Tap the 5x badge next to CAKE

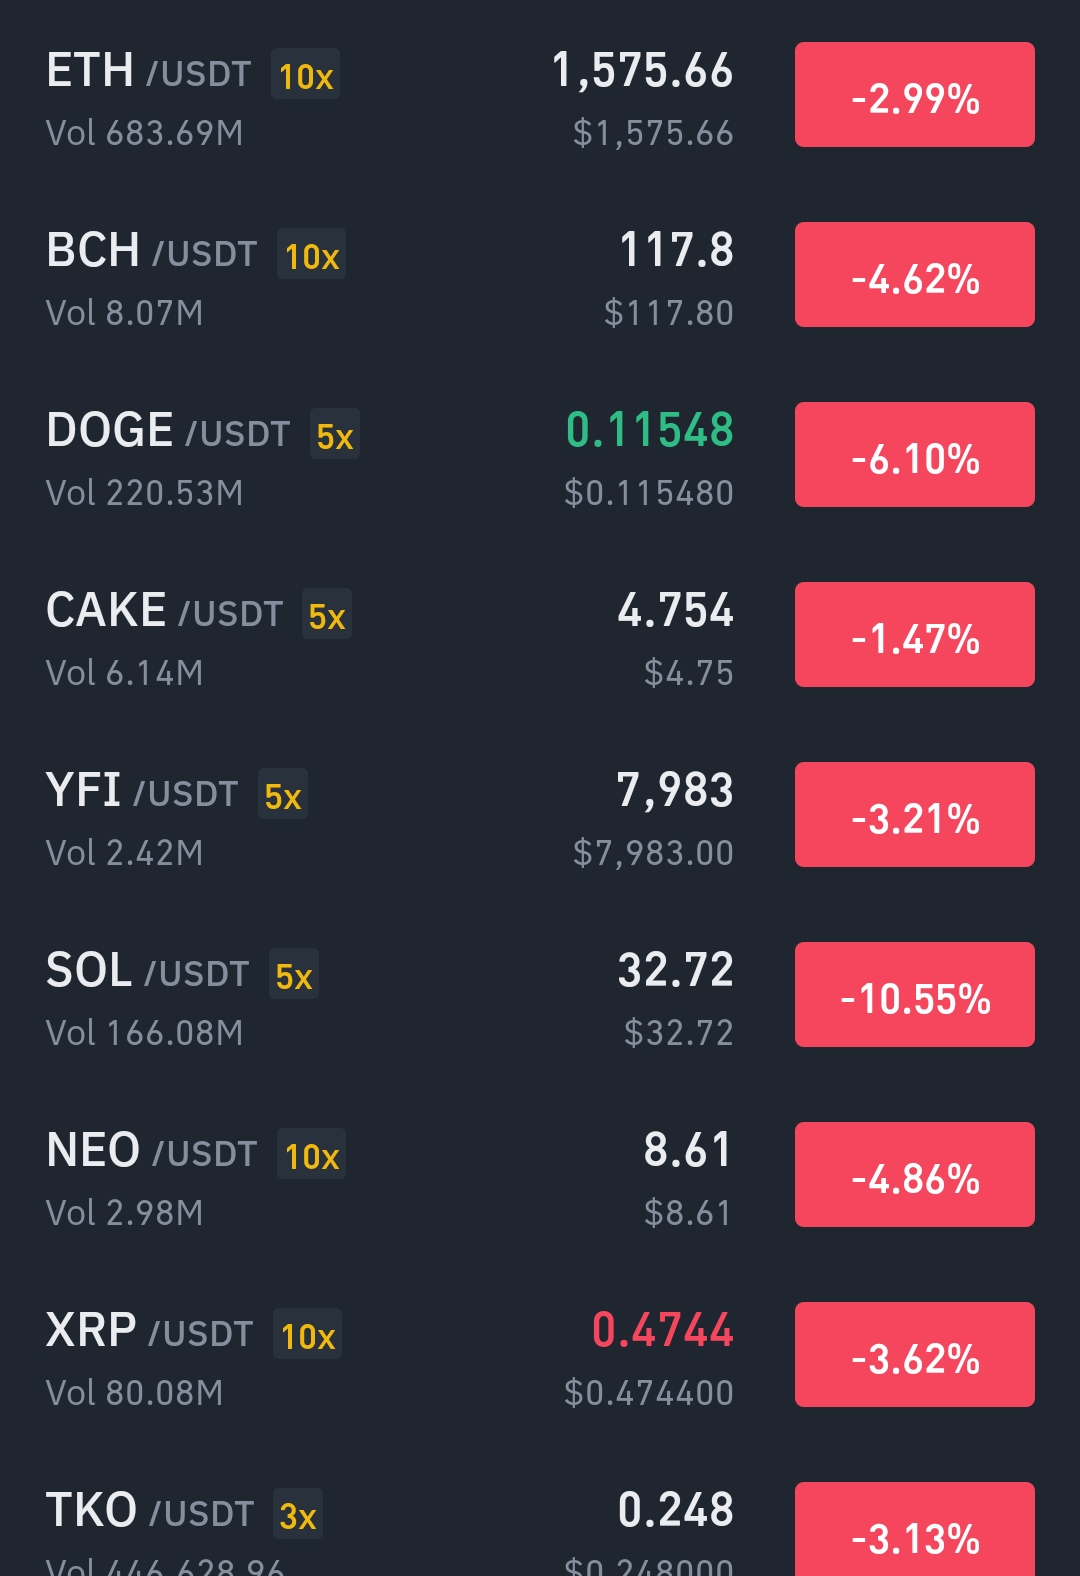[x=327, y=615]
